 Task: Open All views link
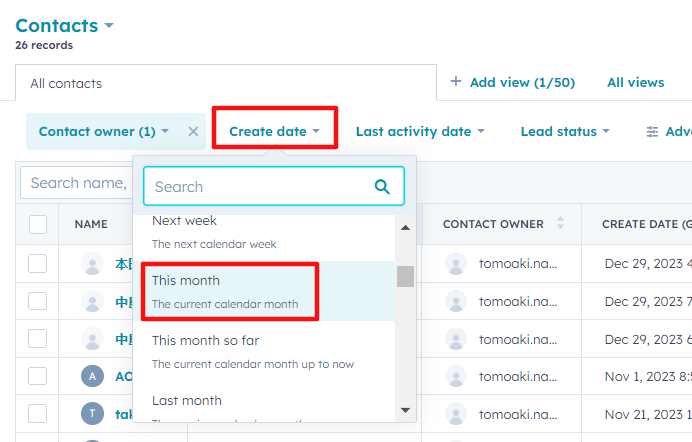pyautogui.click(x=635, y=82)
